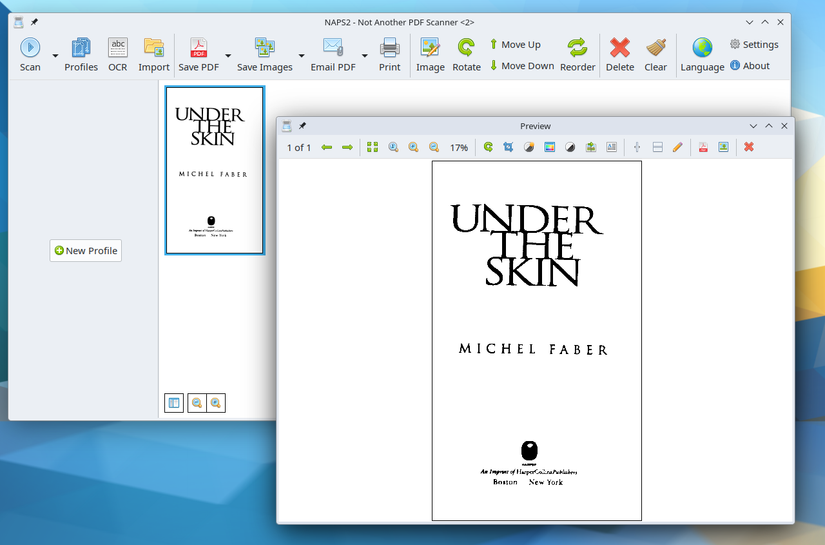
Task: Zoom out thumbnails in main window
Action: (197, 403)
